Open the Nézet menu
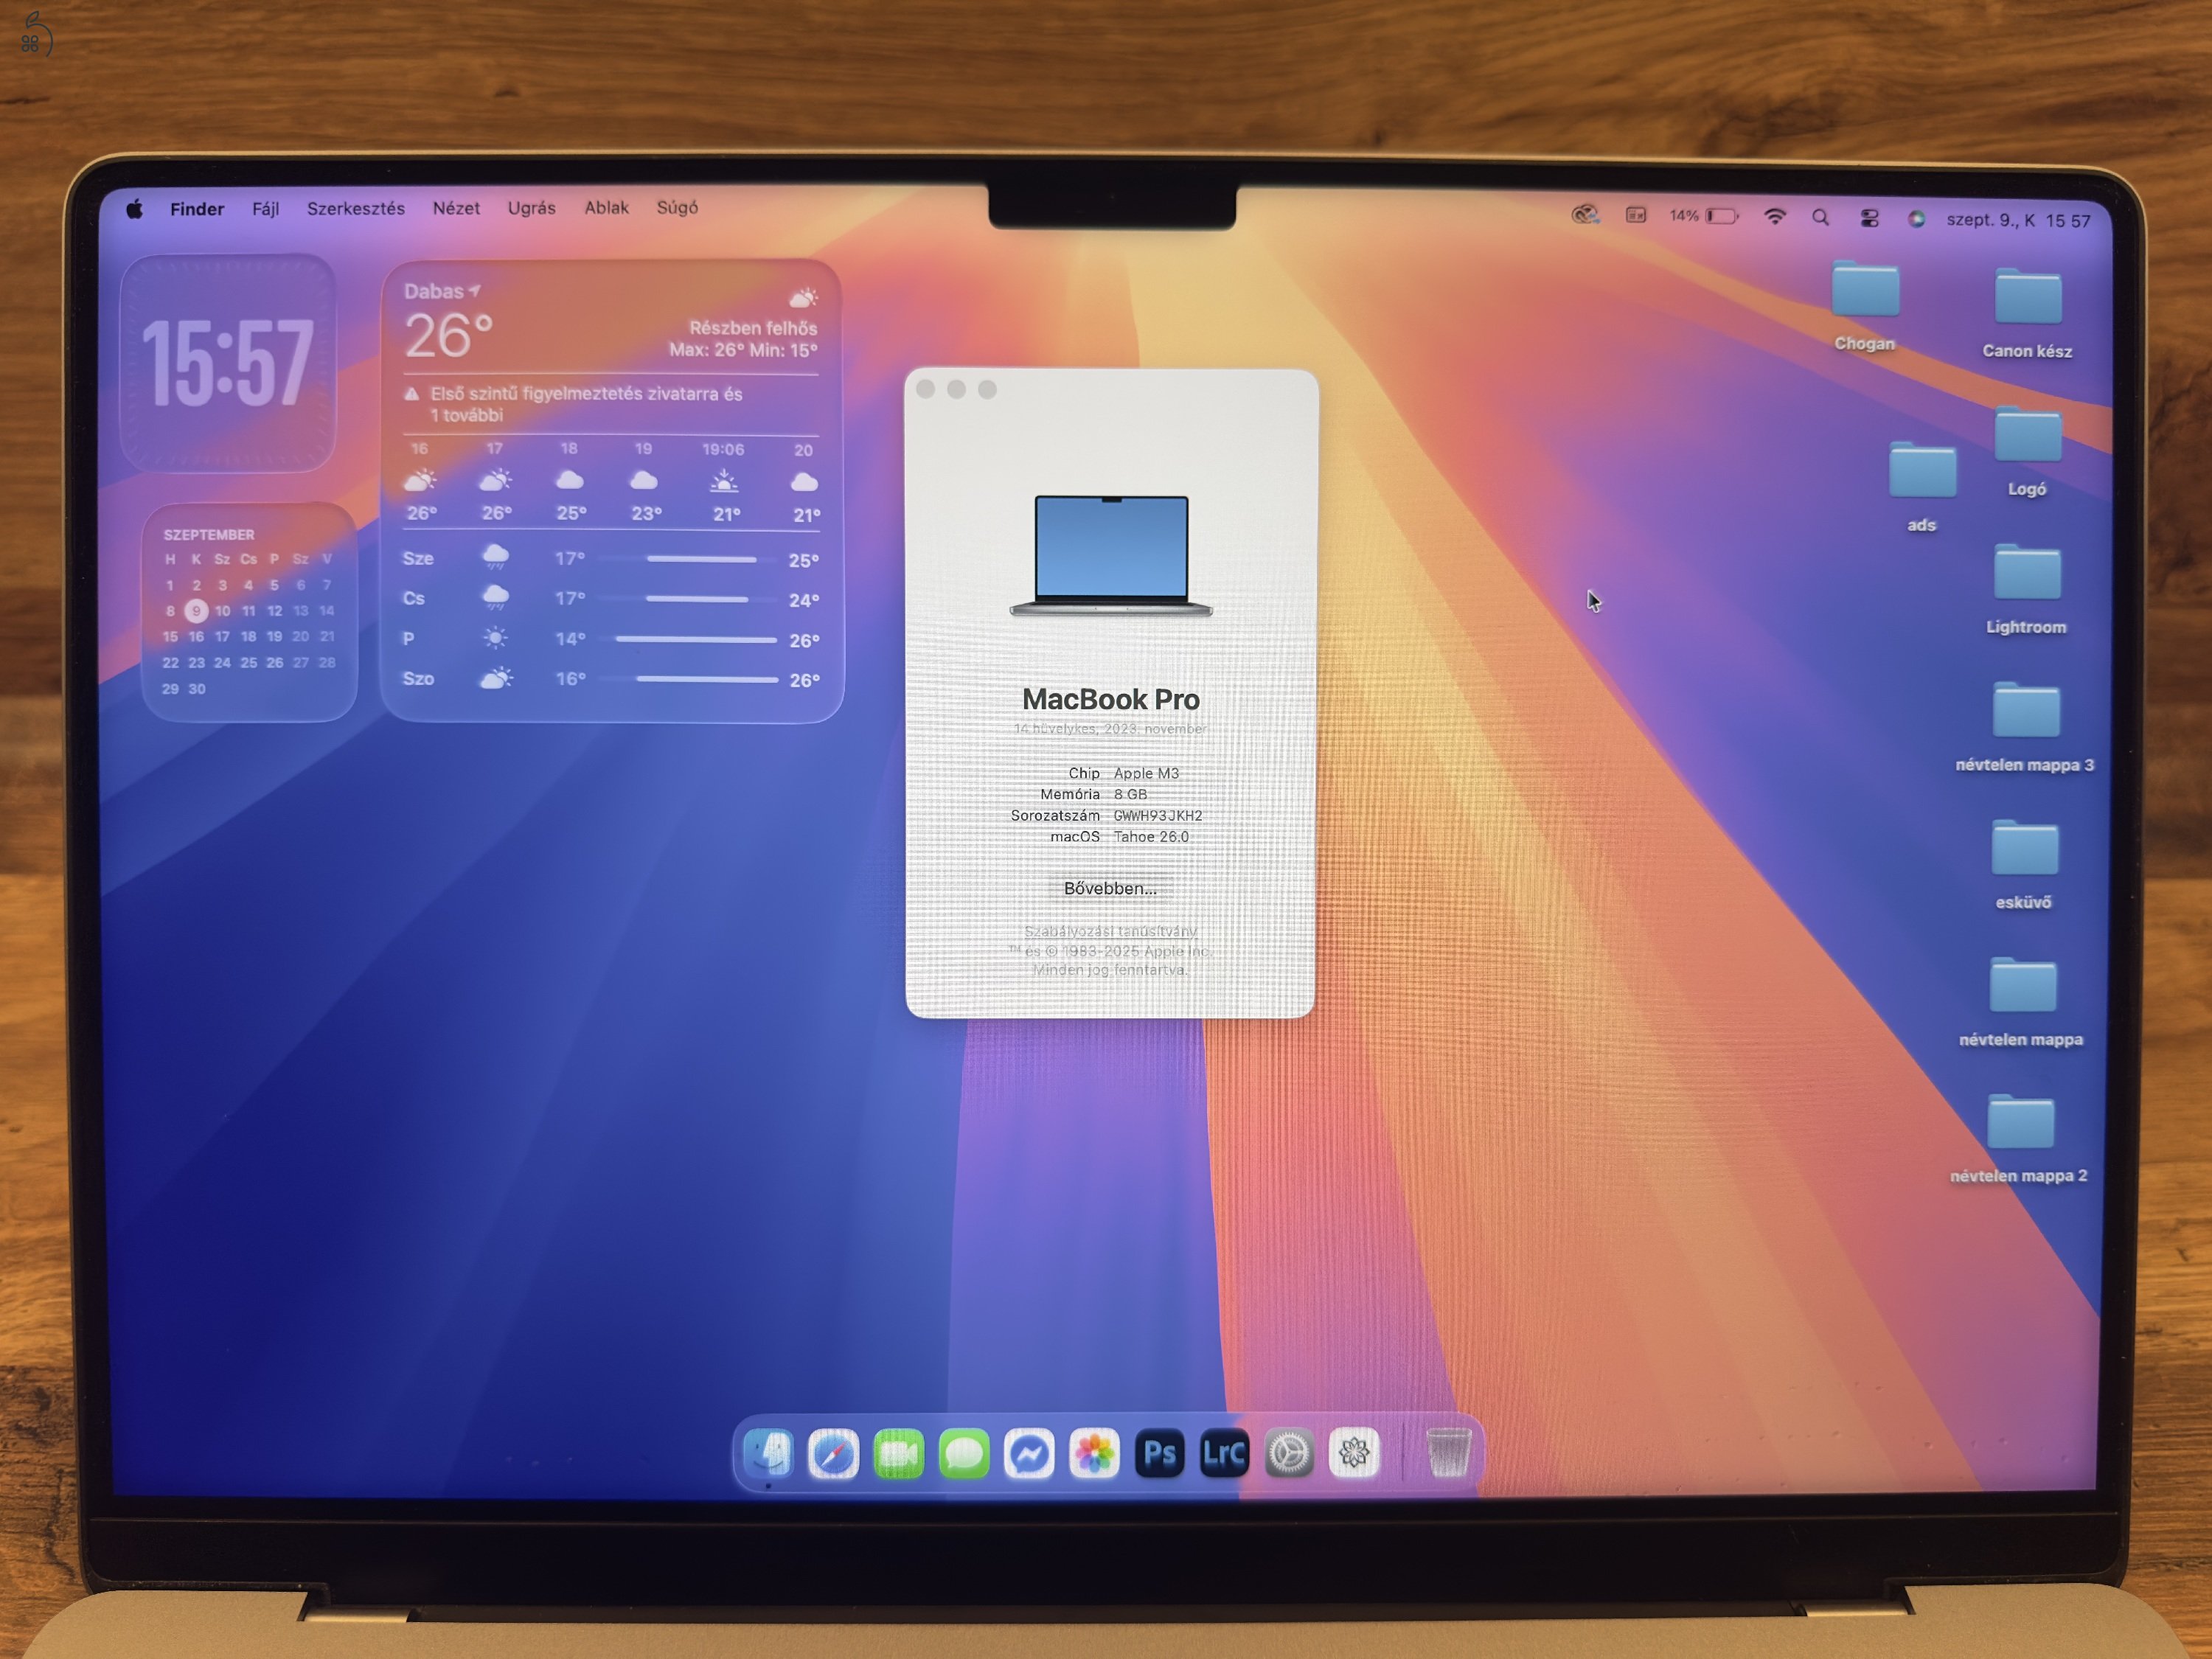The width and height of the screenshot is (2212, 1659). click(x=456, y=208)
